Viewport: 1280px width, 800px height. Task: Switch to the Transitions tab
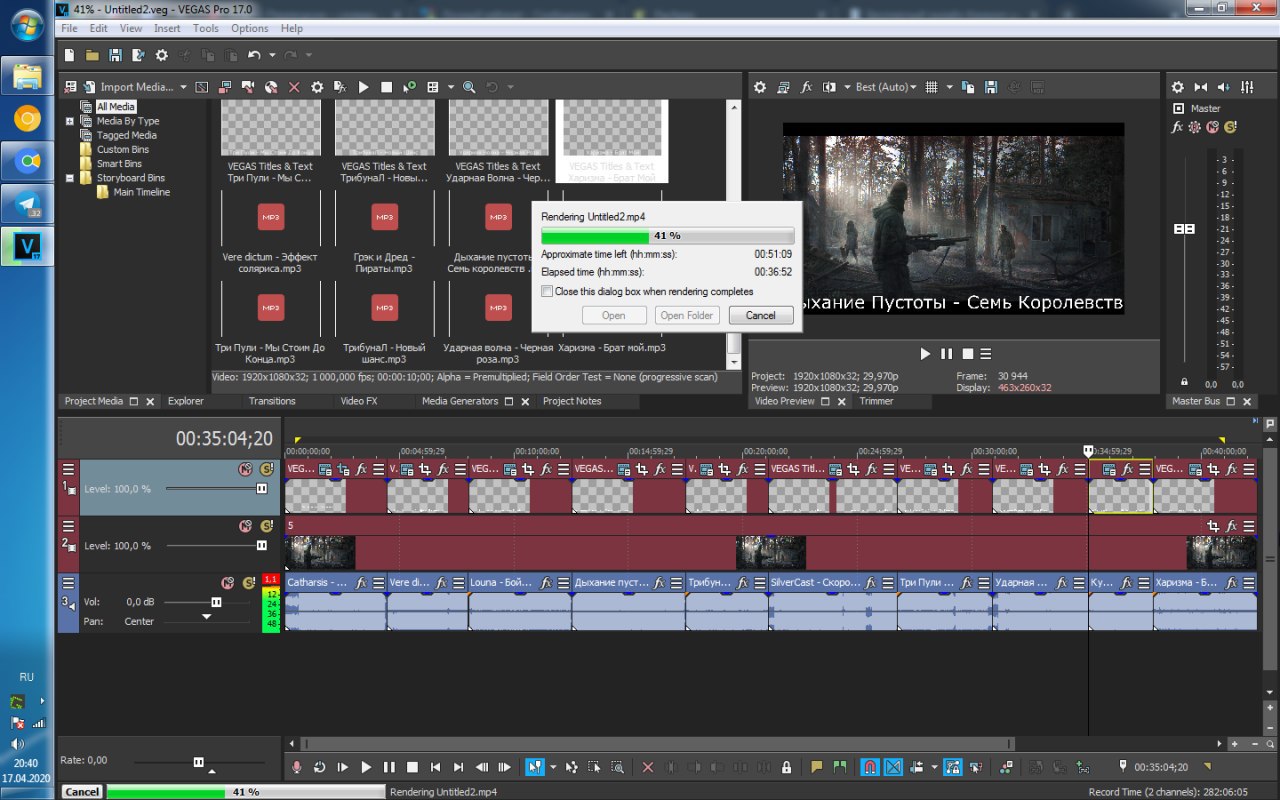pyautogui.click(x=272, y=401)
